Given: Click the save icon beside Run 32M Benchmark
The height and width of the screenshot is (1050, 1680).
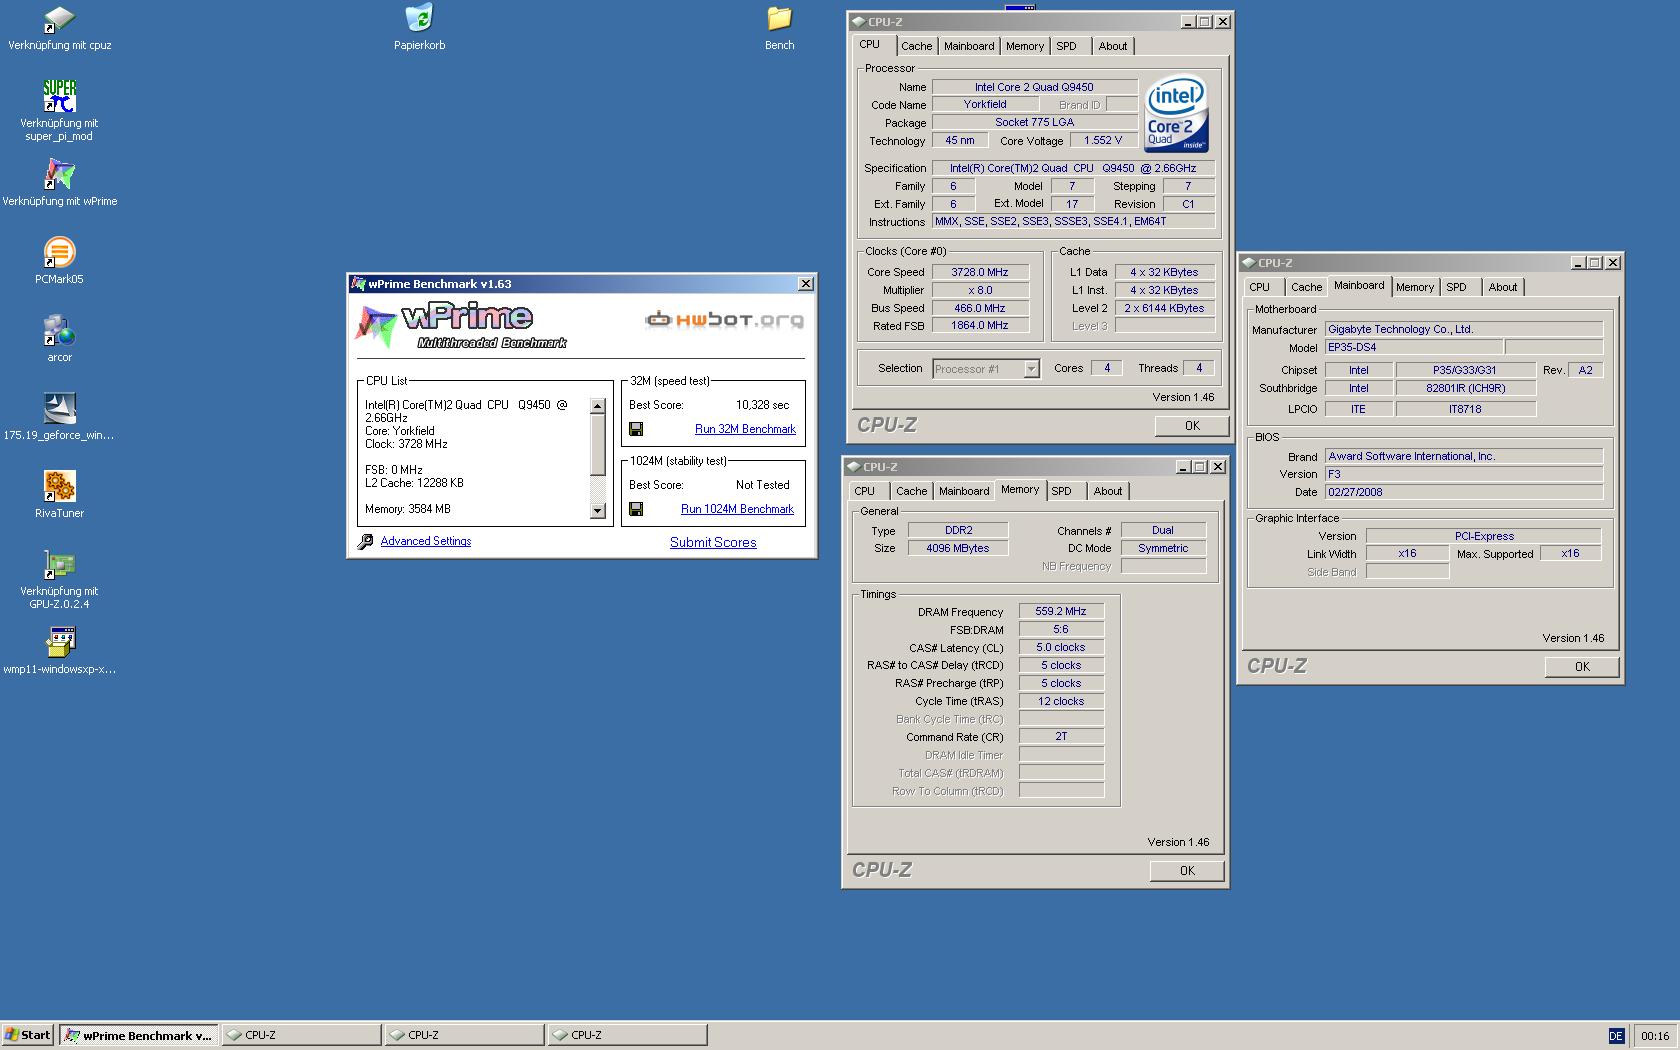Looking at the screenshot, I should (636, 429).
